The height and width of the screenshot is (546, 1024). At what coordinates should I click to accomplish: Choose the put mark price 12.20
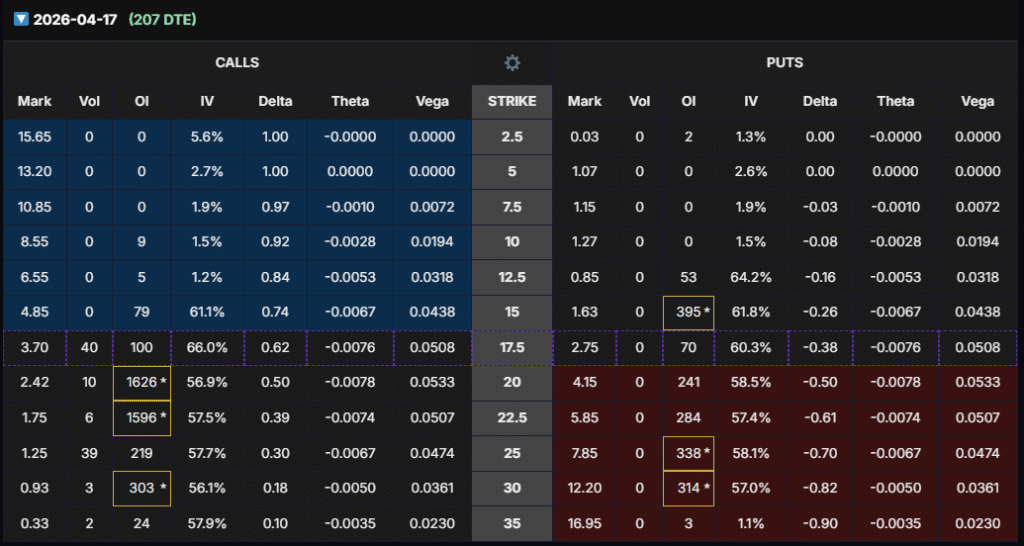tap(585, 488)
